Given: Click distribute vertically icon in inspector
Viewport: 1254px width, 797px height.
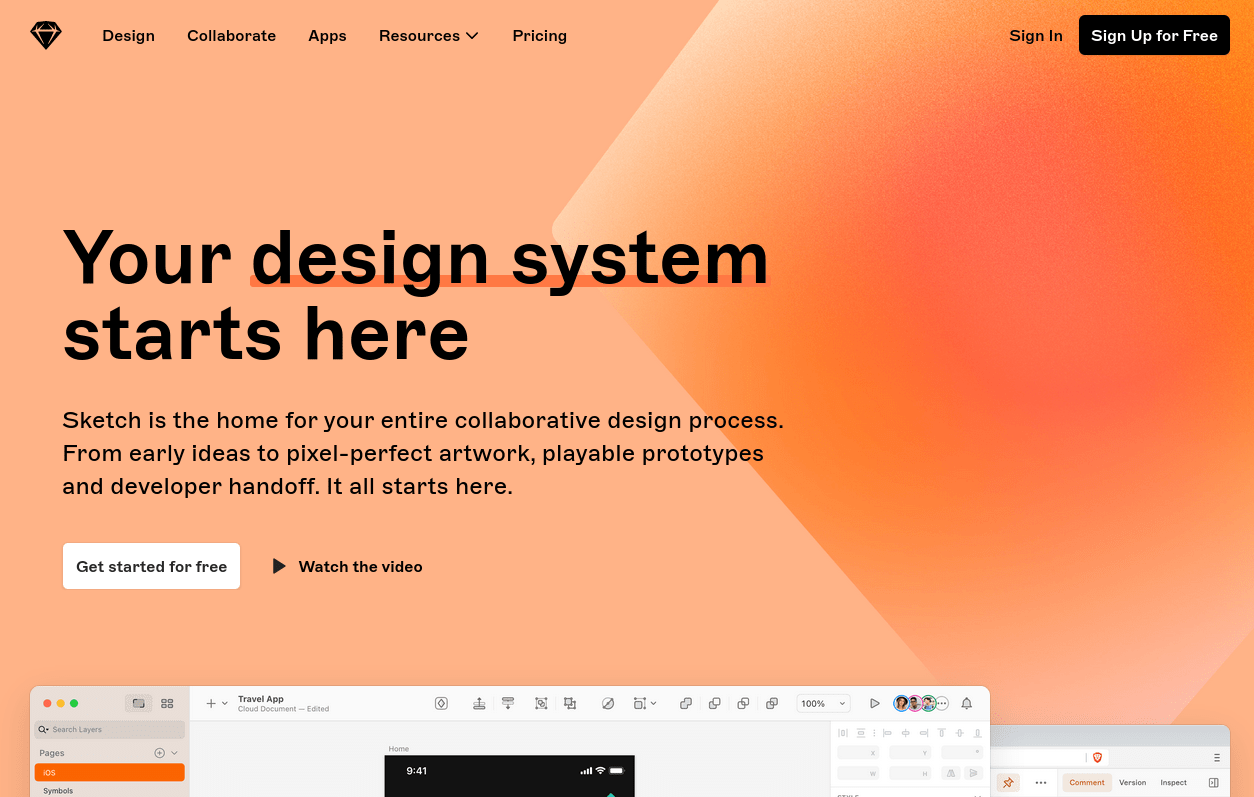Looking at the screenshot, I should point(861,732).
